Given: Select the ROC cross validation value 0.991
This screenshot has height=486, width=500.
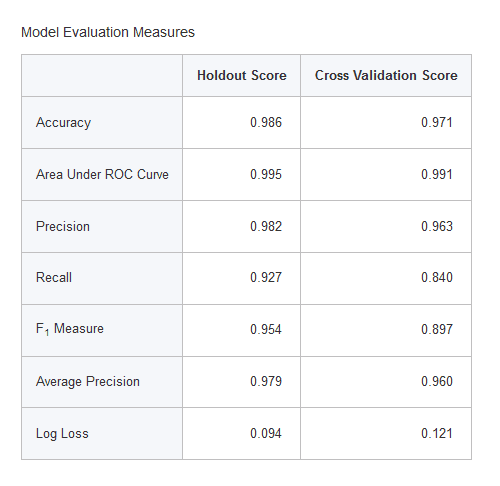Looking at the screenshot, I should point(437,174).
